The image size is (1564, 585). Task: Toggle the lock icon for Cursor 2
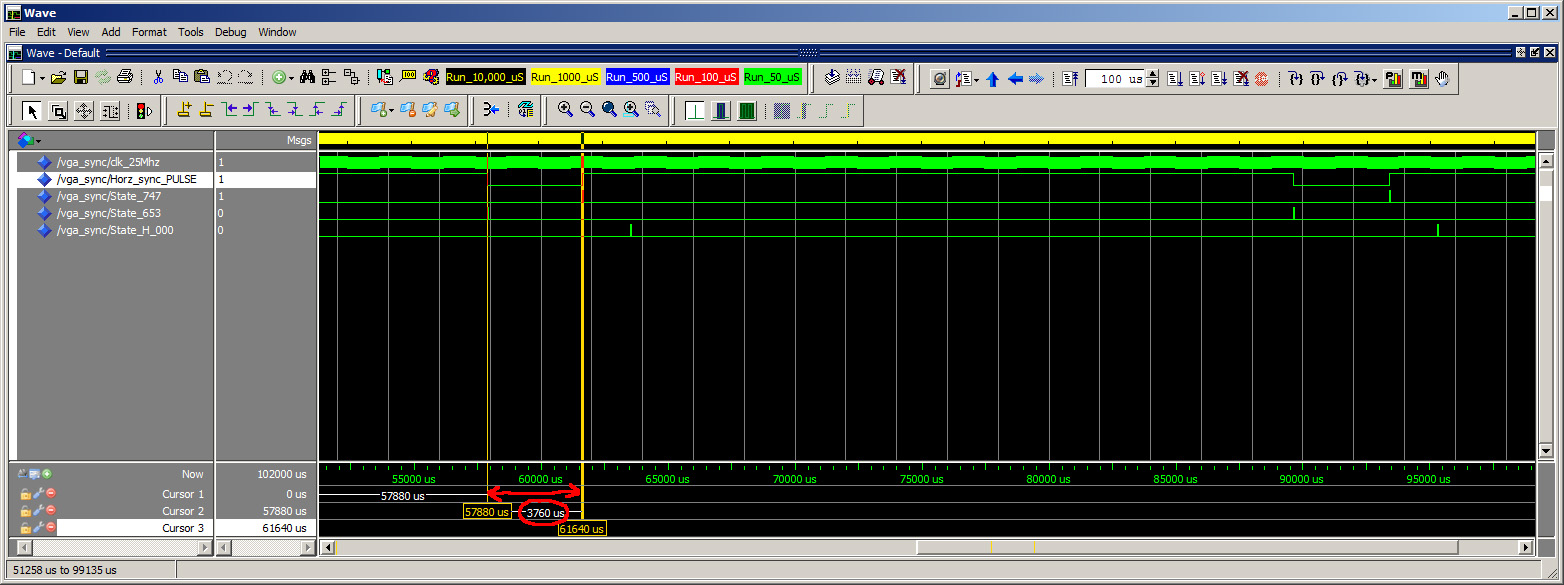pos(25,511)
